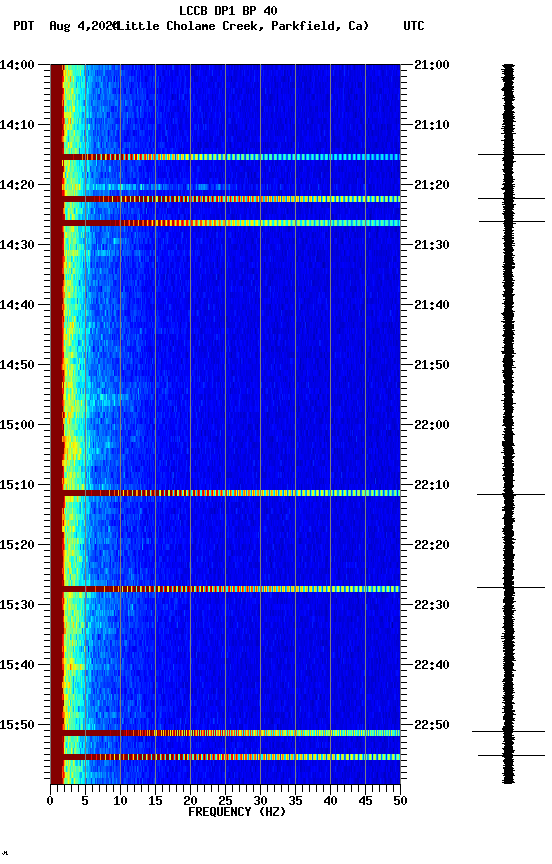Click the seismogram event marker near 22:11 UTC
The height and width of the screenshot is (864, 552).
(x=511, y=494)
